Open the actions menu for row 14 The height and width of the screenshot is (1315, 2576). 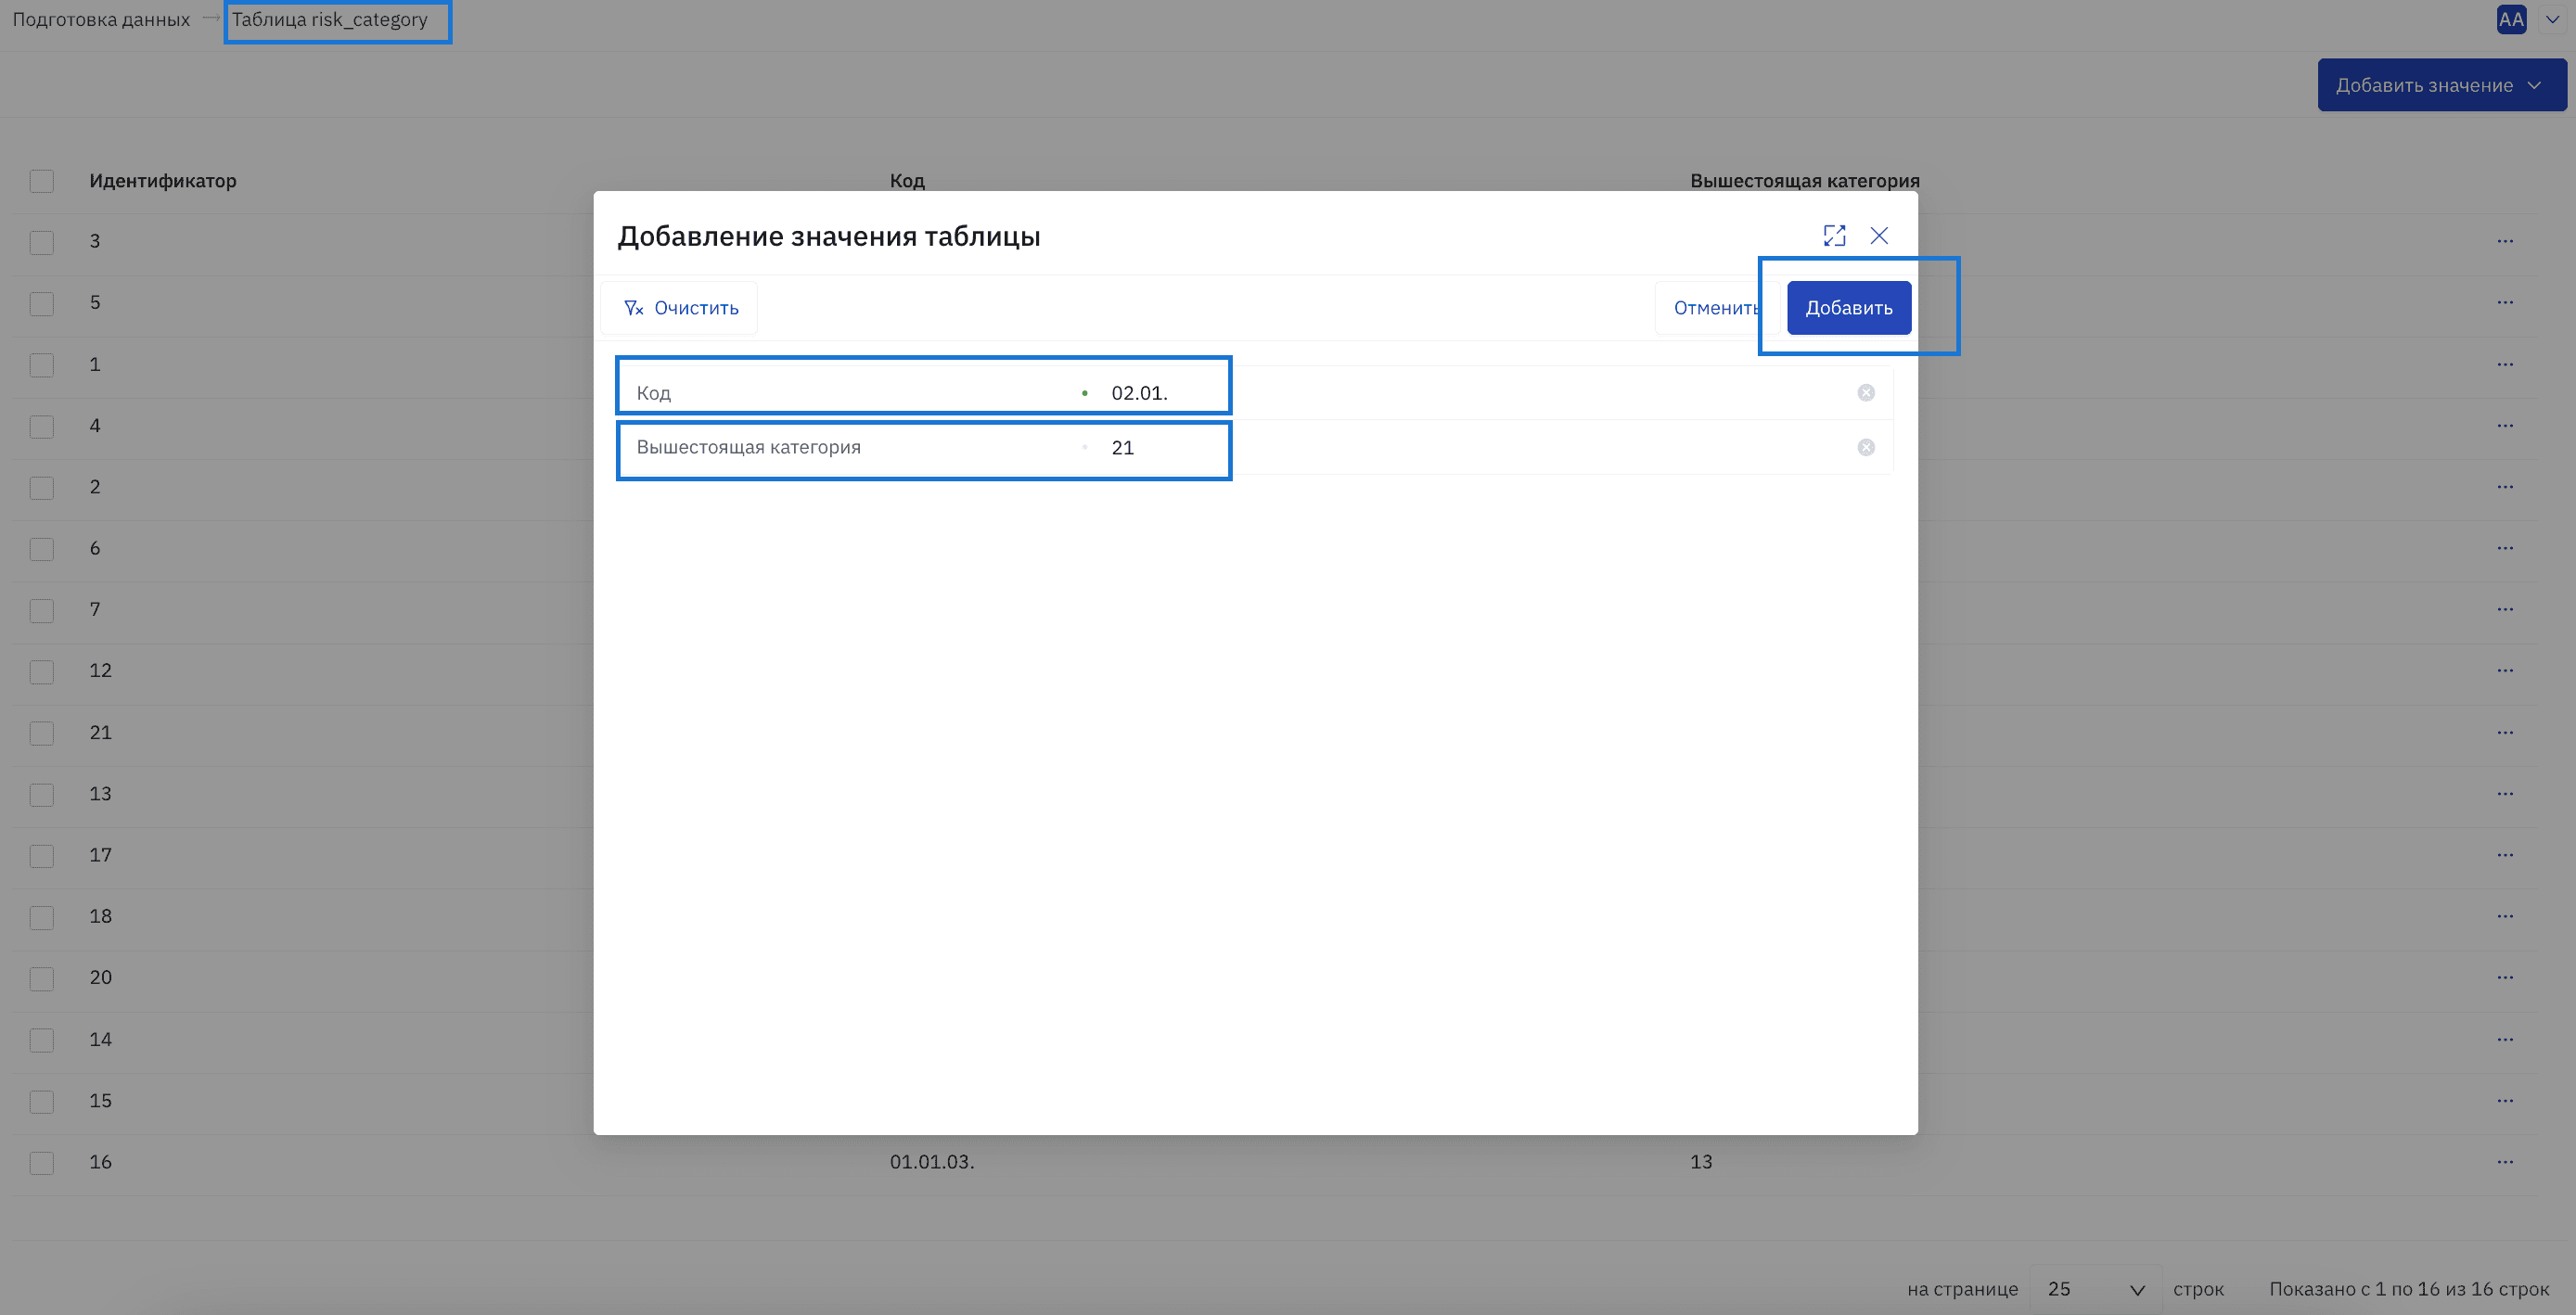(2505, 1039)
